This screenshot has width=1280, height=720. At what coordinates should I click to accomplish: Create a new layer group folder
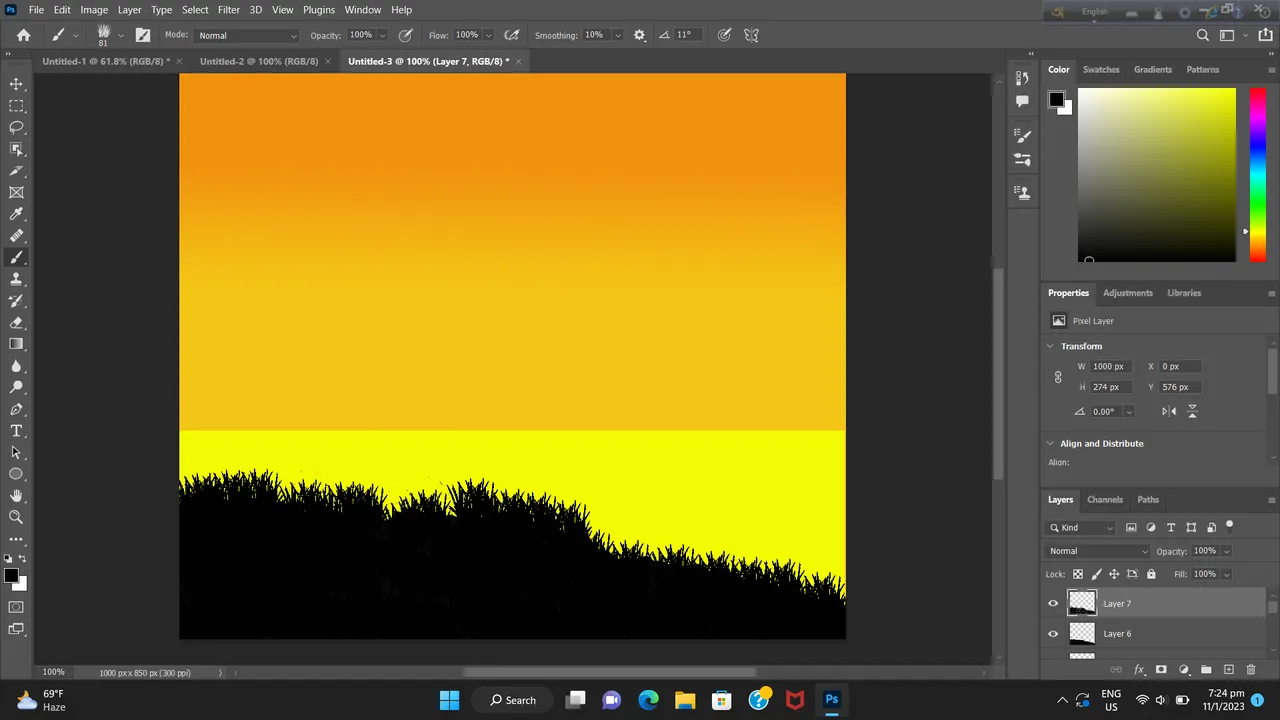pyautogui.click(x=1206, y=670)
